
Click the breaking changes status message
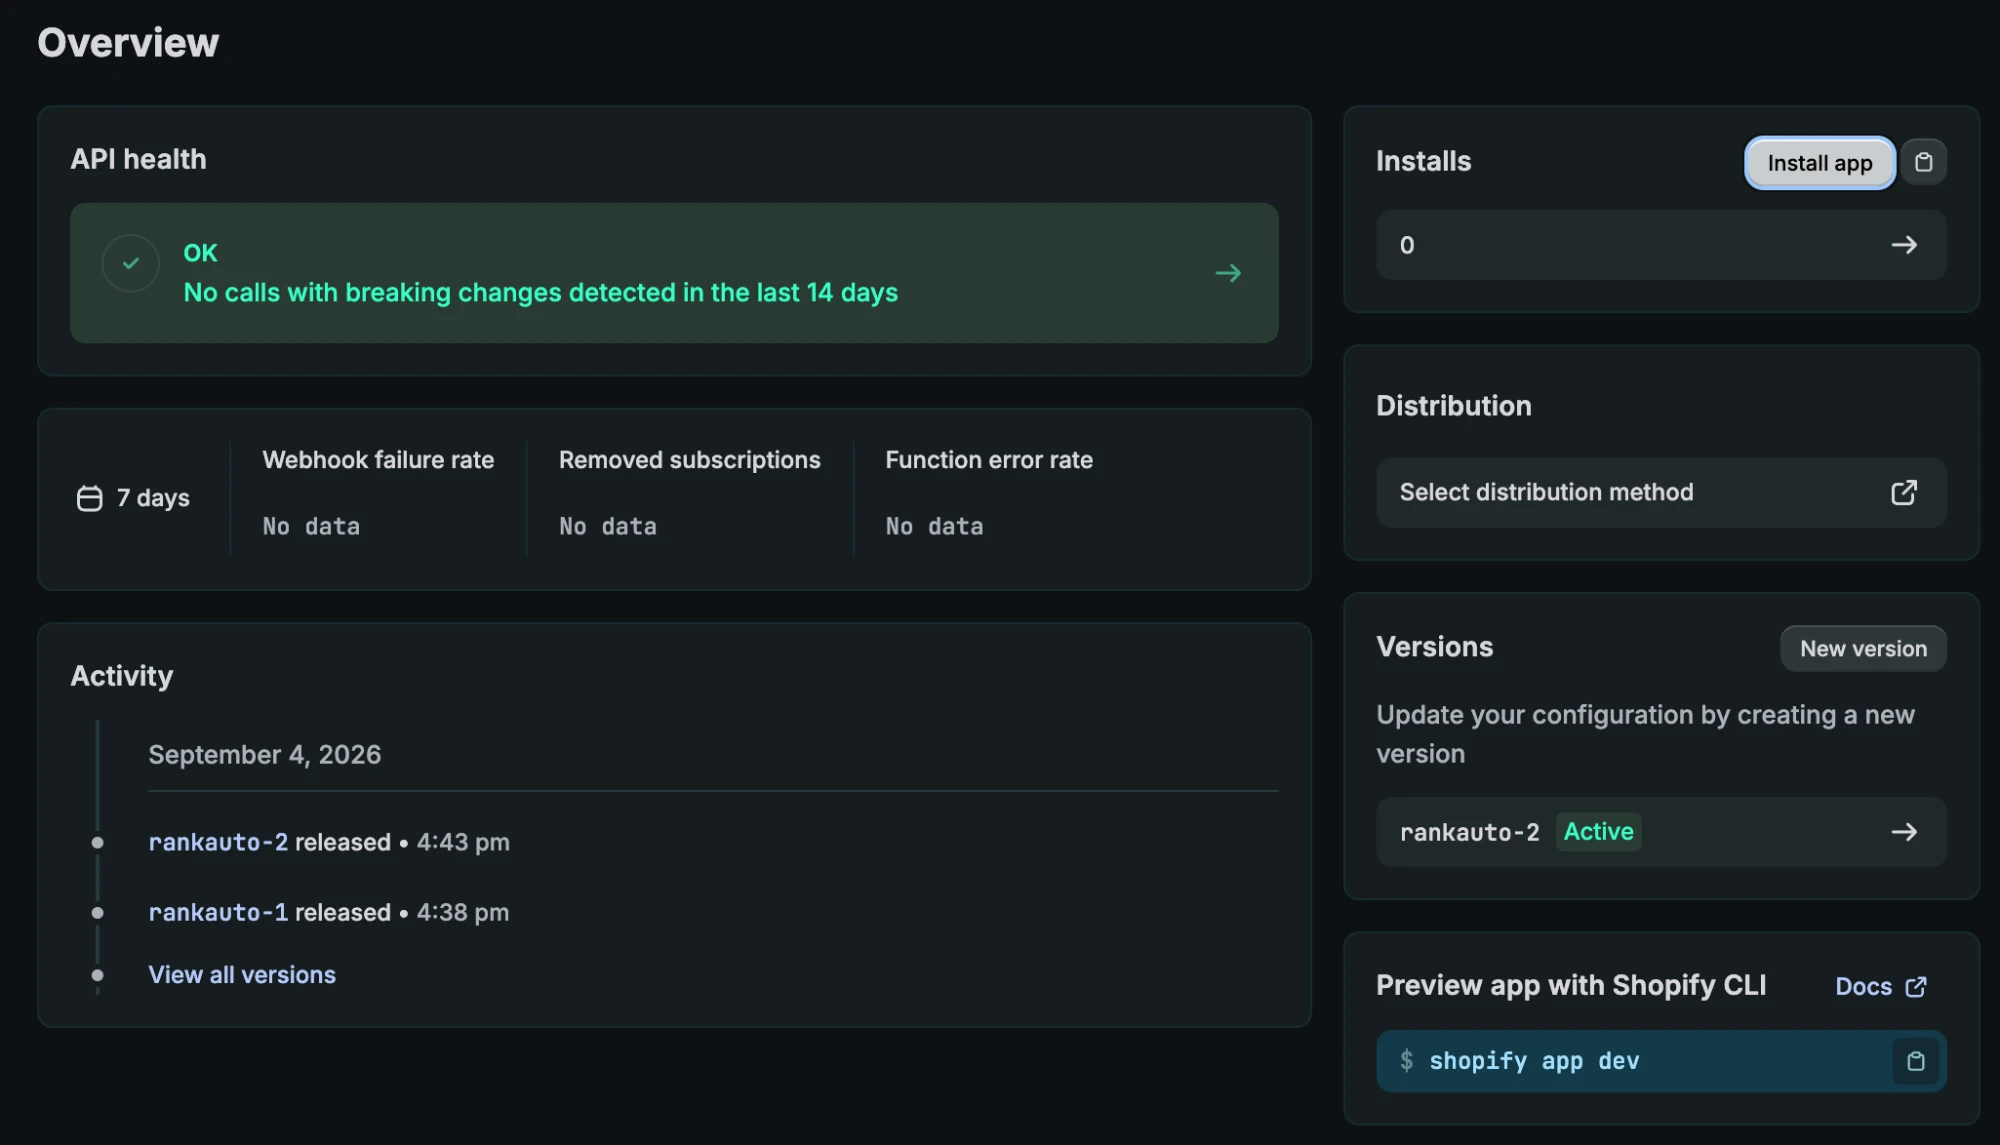(540, 293)
